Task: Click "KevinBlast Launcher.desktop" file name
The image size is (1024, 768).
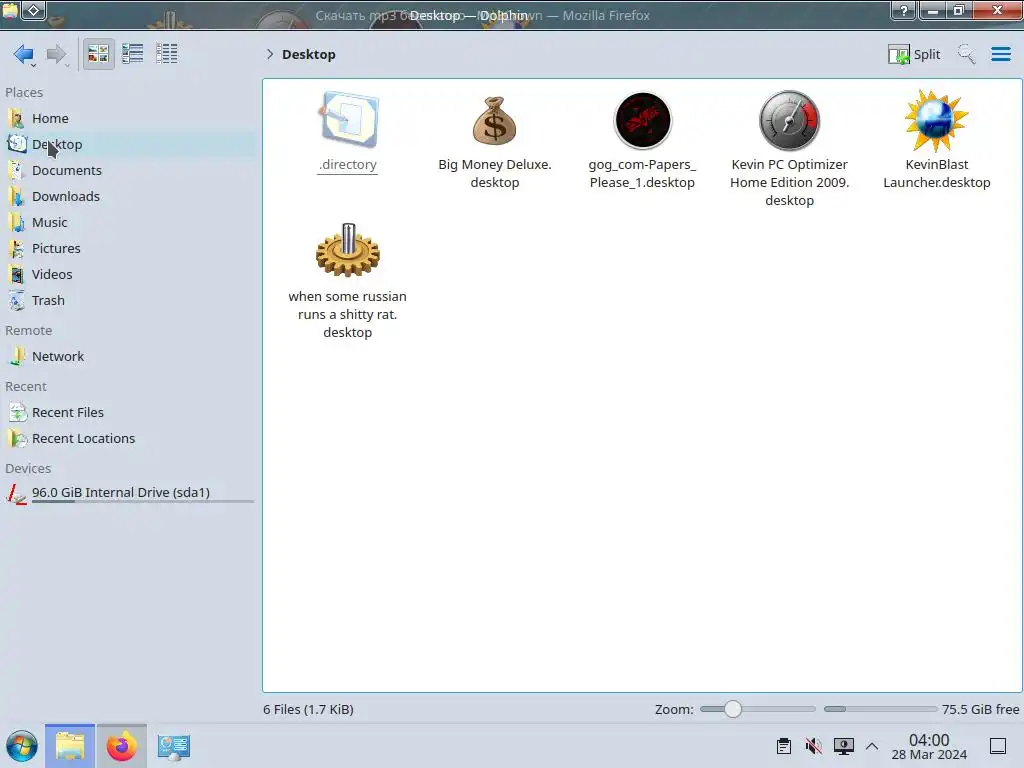Action: [936, 174]
